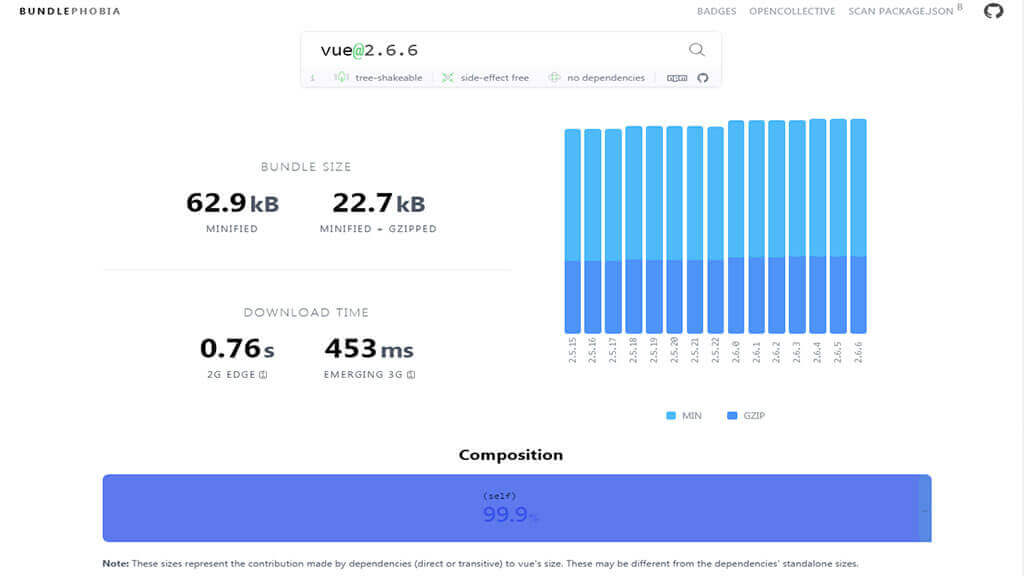Click the side-effect free label text

pos(494,78)
